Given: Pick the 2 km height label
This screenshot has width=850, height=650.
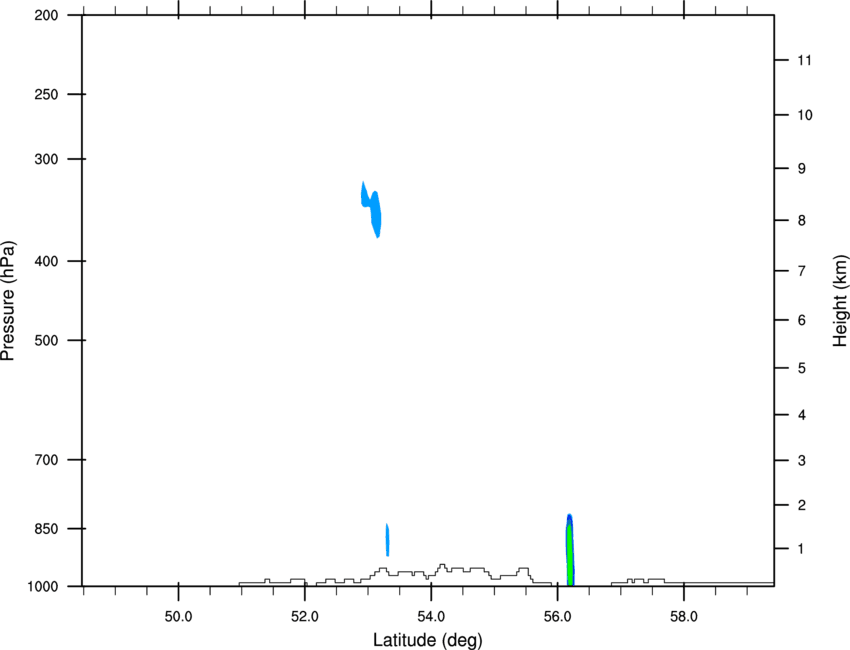Looking at the screenshot, I should pos(802,505).
